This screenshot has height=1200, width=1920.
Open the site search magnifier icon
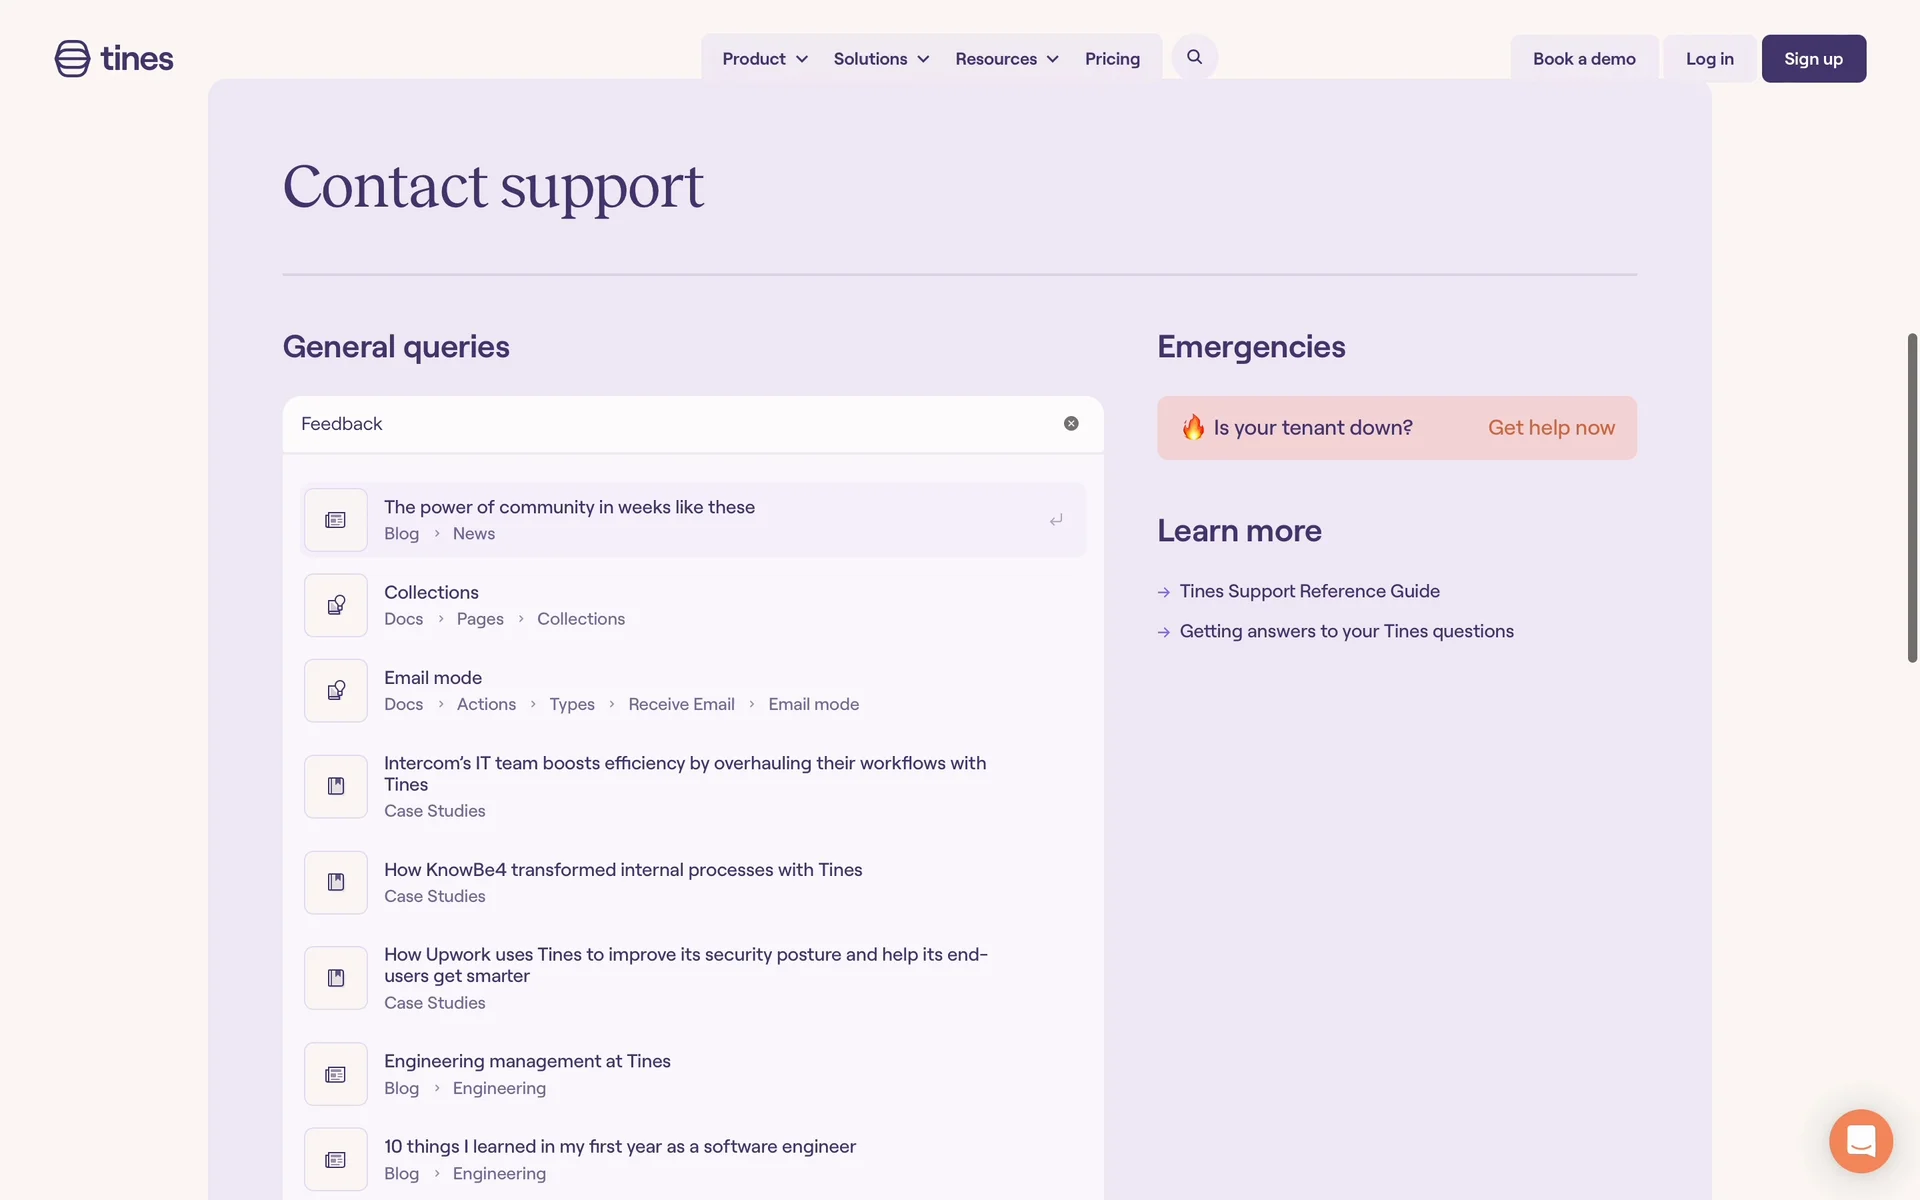click(x=1194, y=58)
